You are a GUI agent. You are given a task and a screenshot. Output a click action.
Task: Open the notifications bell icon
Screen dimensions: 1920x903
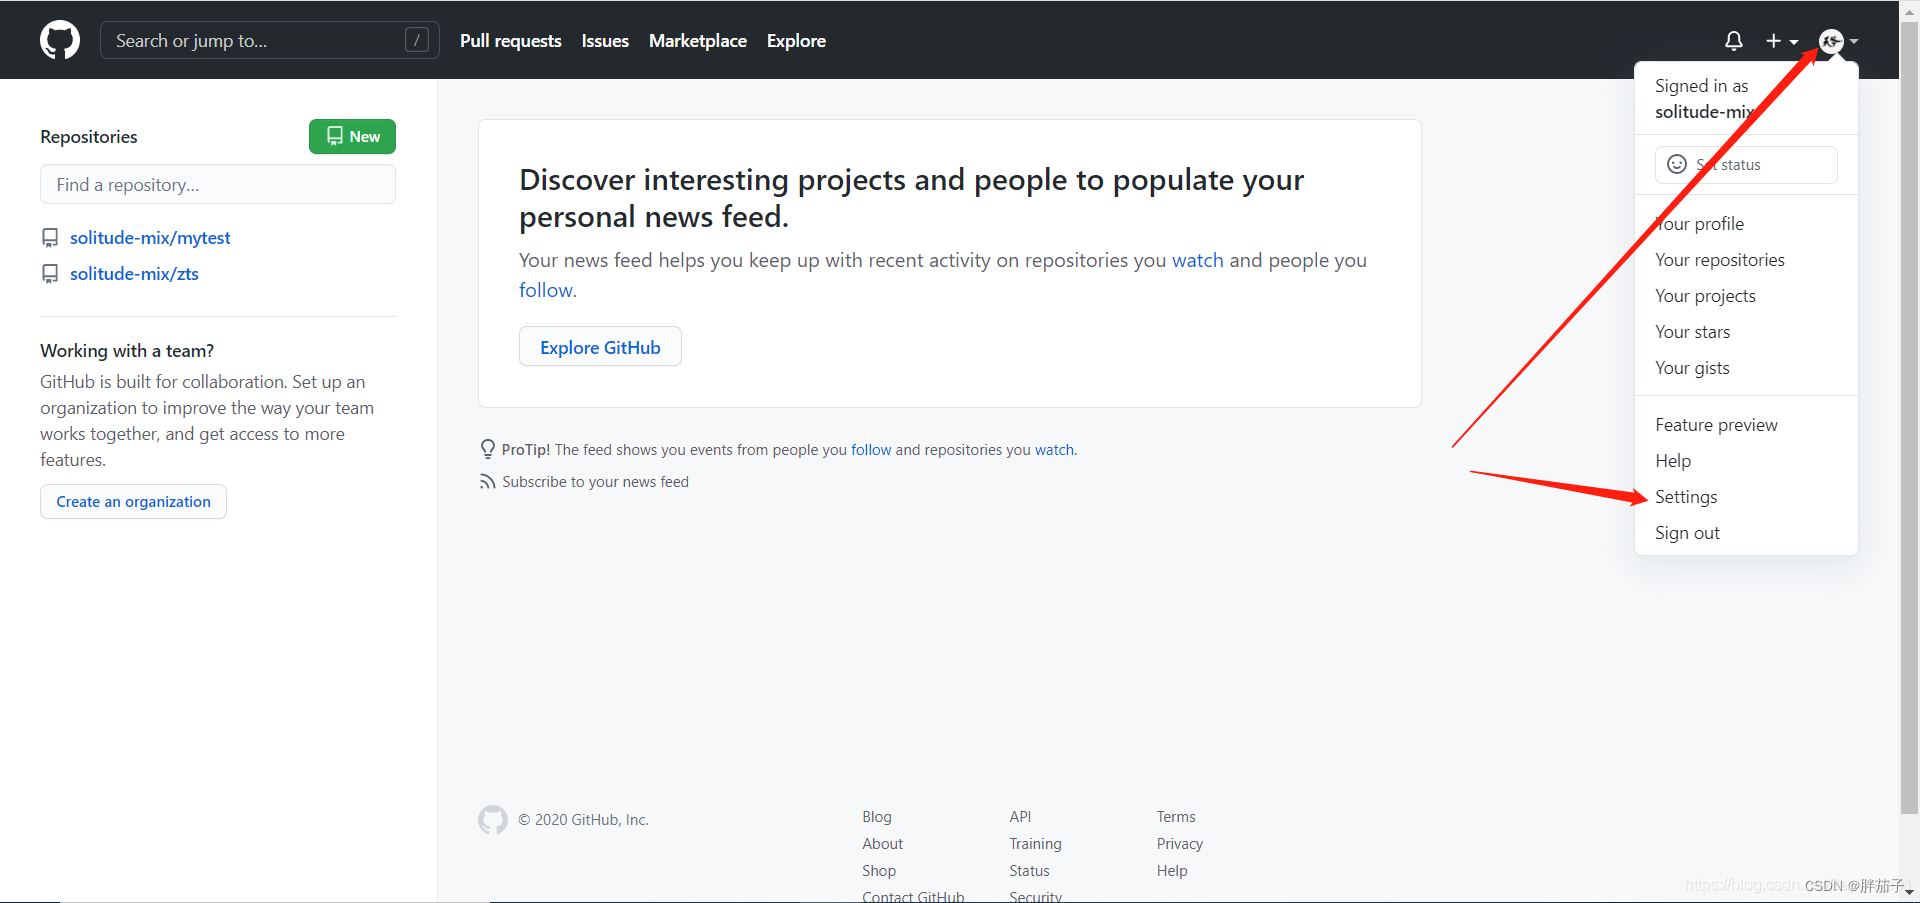pyautogui.click(x=1734, y=41)
